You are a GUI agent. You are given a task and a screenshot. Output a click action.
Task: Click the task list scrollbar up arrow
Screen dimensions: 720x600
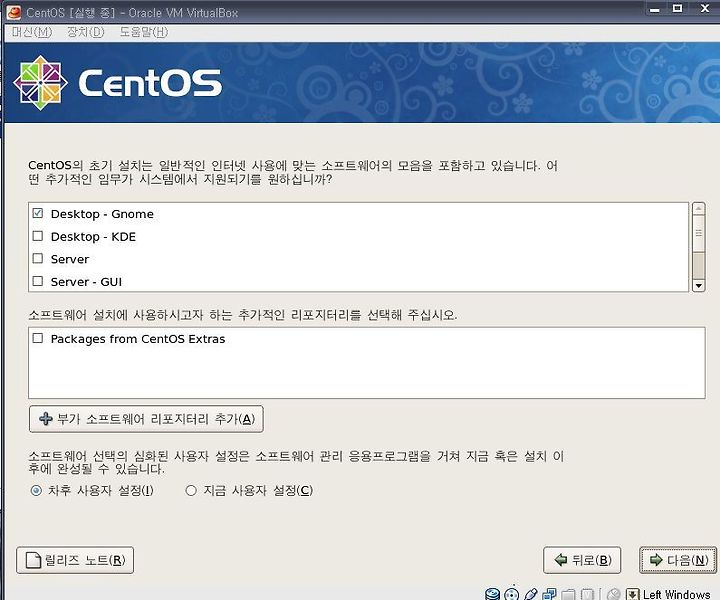tap(698, 208)
